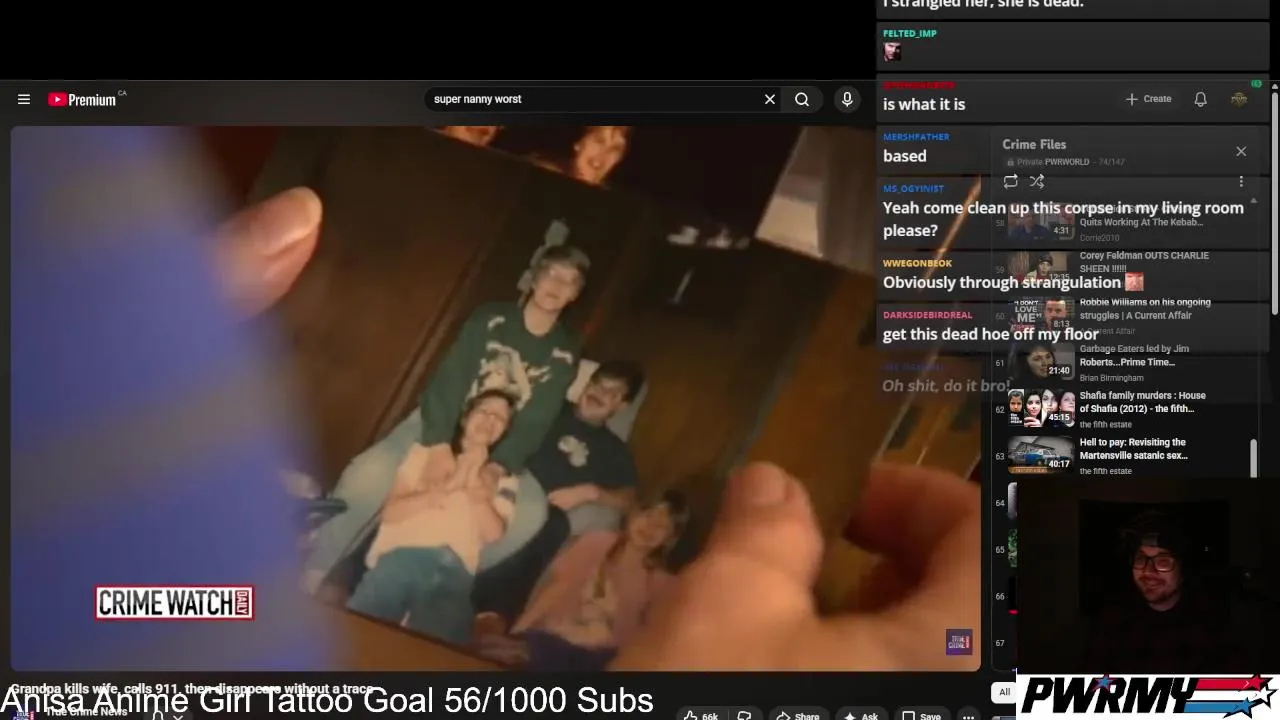Open the 'Brian Birmingham' channel name
Screen dimensions: 1280x720
click(1111, 378)
